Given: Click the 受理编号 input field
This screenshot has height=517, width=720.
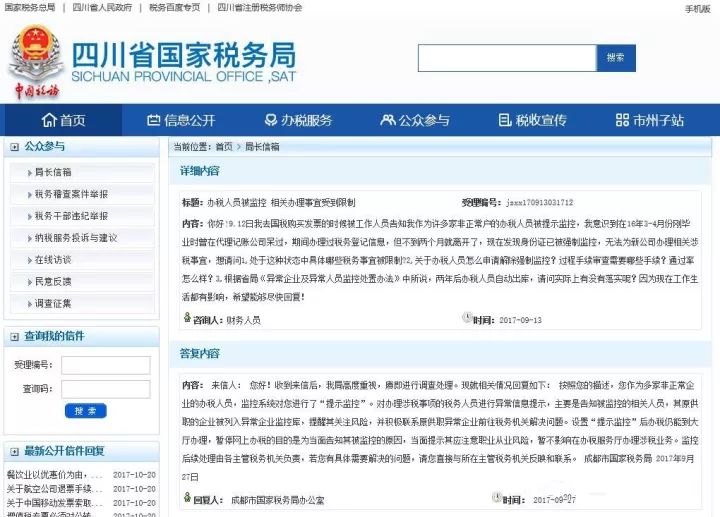Looking at the screenshot, I should [106, 365].
